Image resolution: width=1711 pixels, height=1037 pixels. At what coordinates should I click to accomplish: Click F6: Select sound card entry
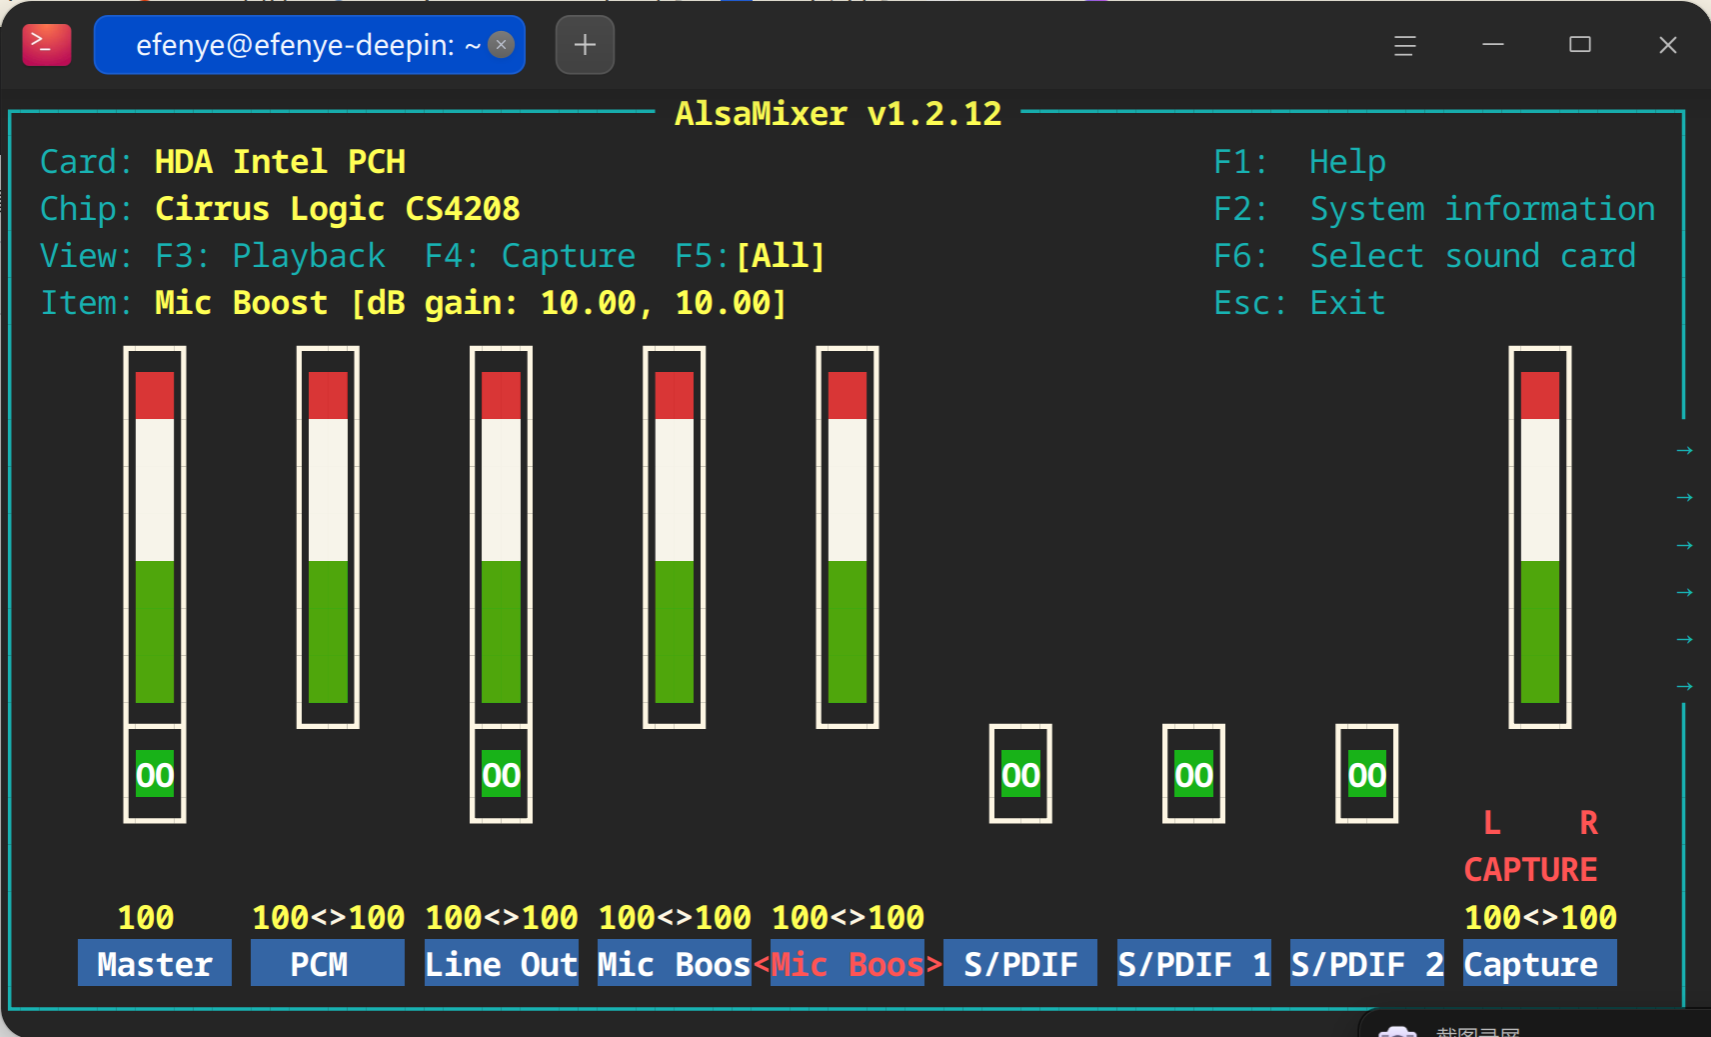(x=1424, y=256)
